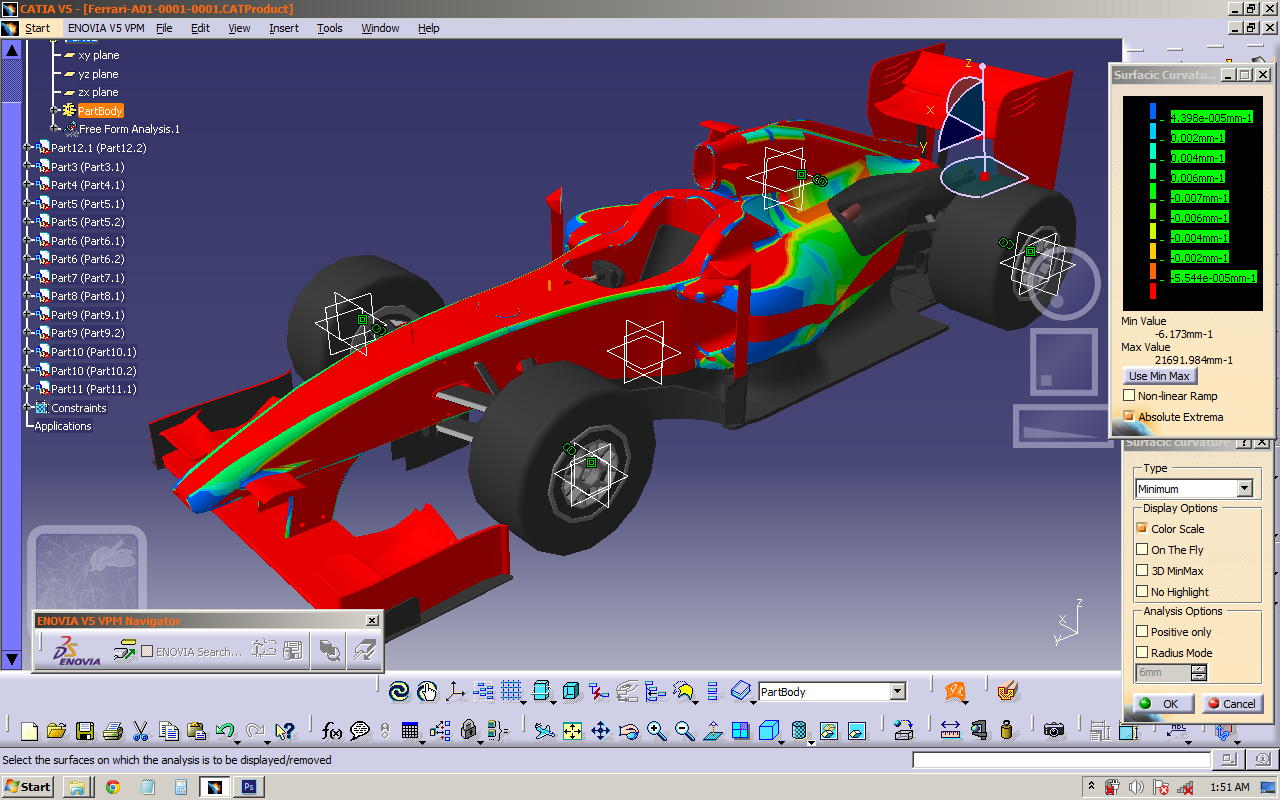Toggle the Color Scale checkbox

coord(1142,529)
